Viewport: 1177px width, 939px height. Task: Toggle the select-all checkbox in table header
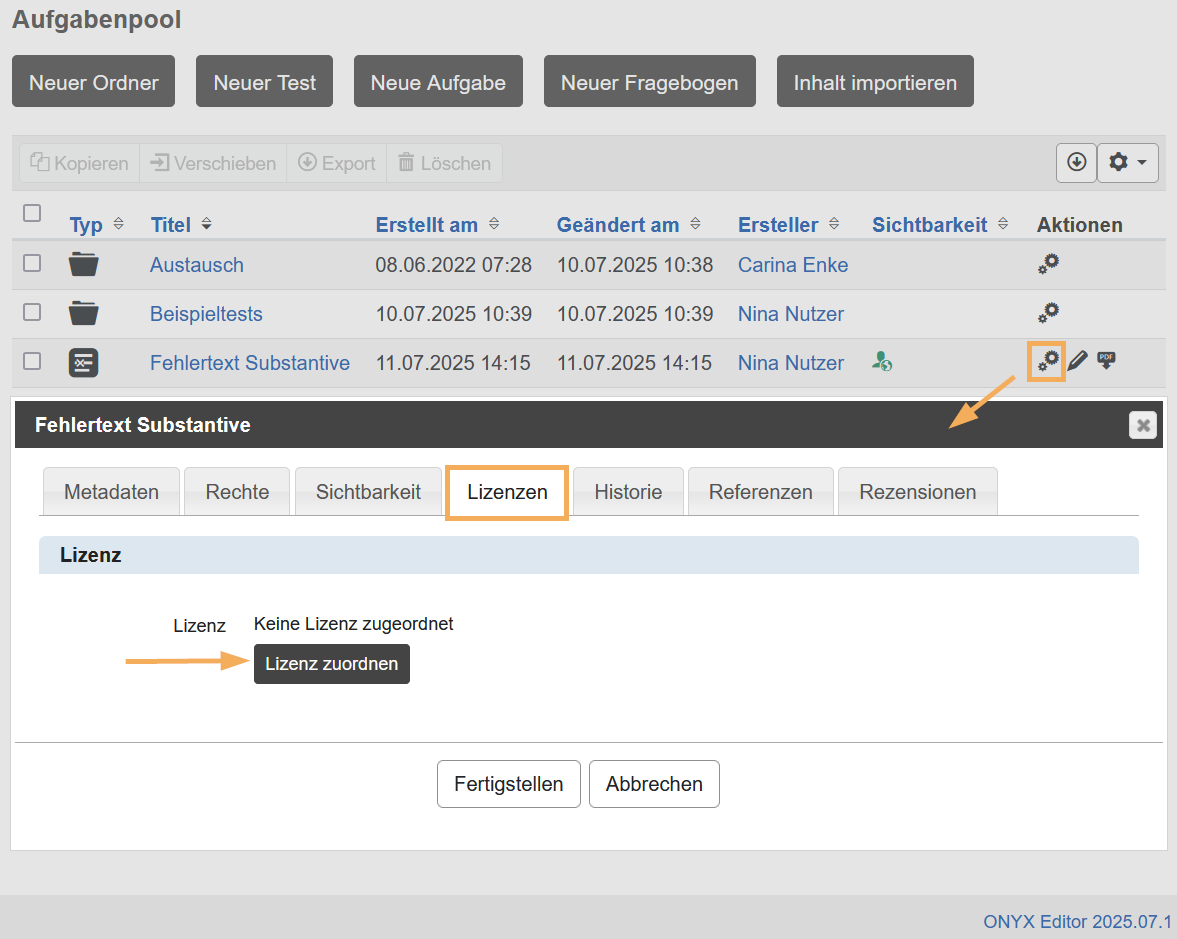tap(32, 213)
